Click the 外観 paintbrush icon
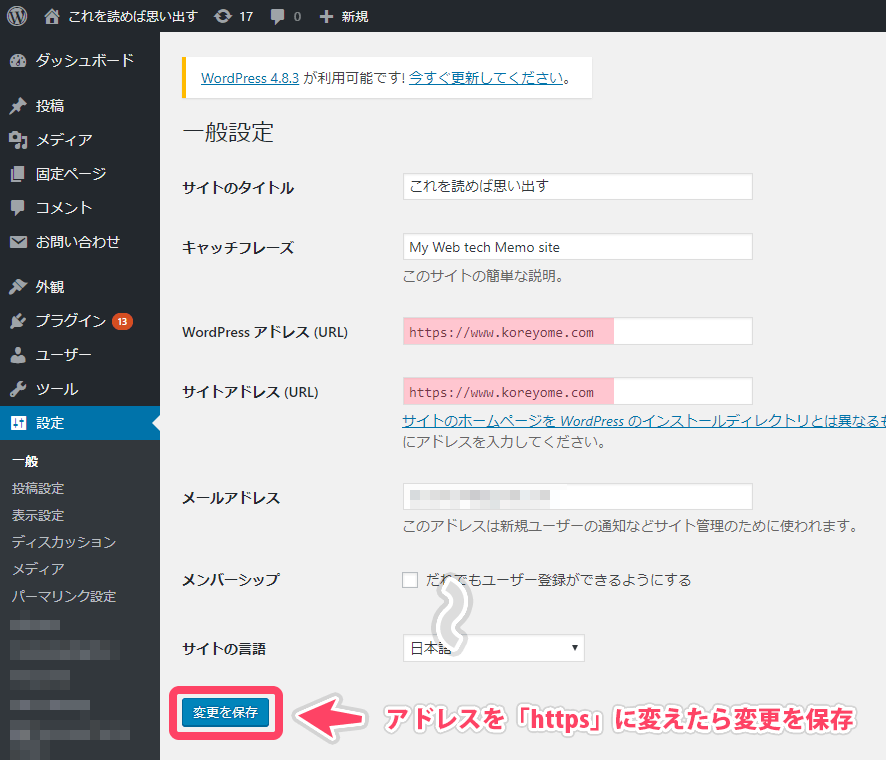This screenshot has height=760, width=886. [18, 287]
